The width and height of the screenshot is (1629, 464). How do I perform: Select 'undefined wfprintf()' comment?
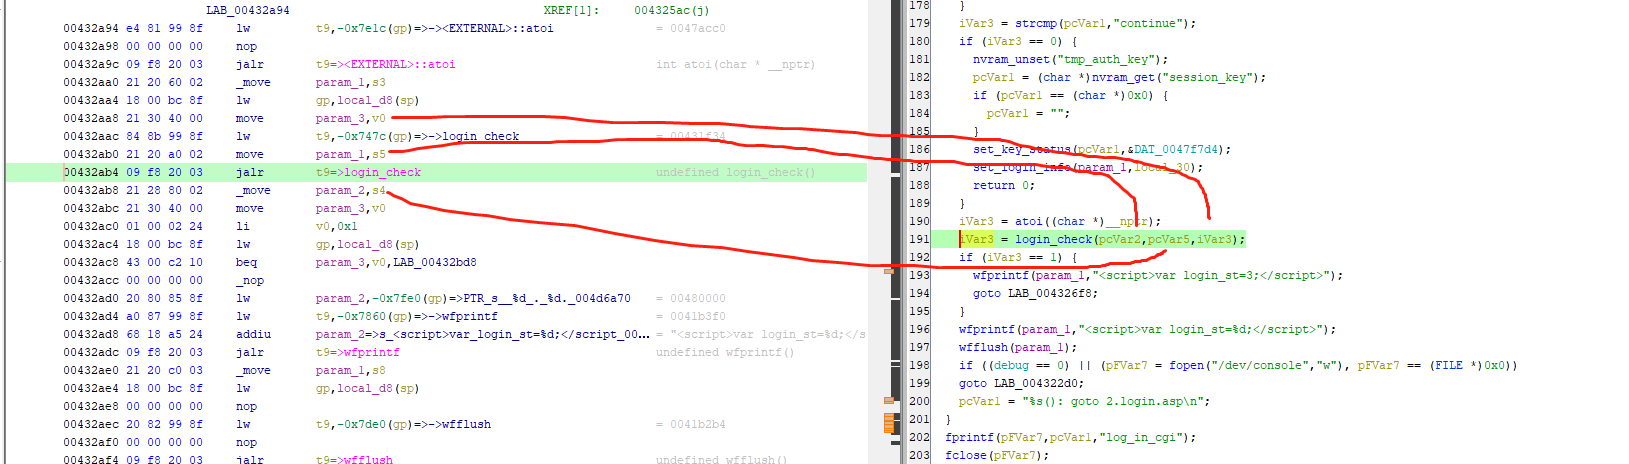point(725,352)
